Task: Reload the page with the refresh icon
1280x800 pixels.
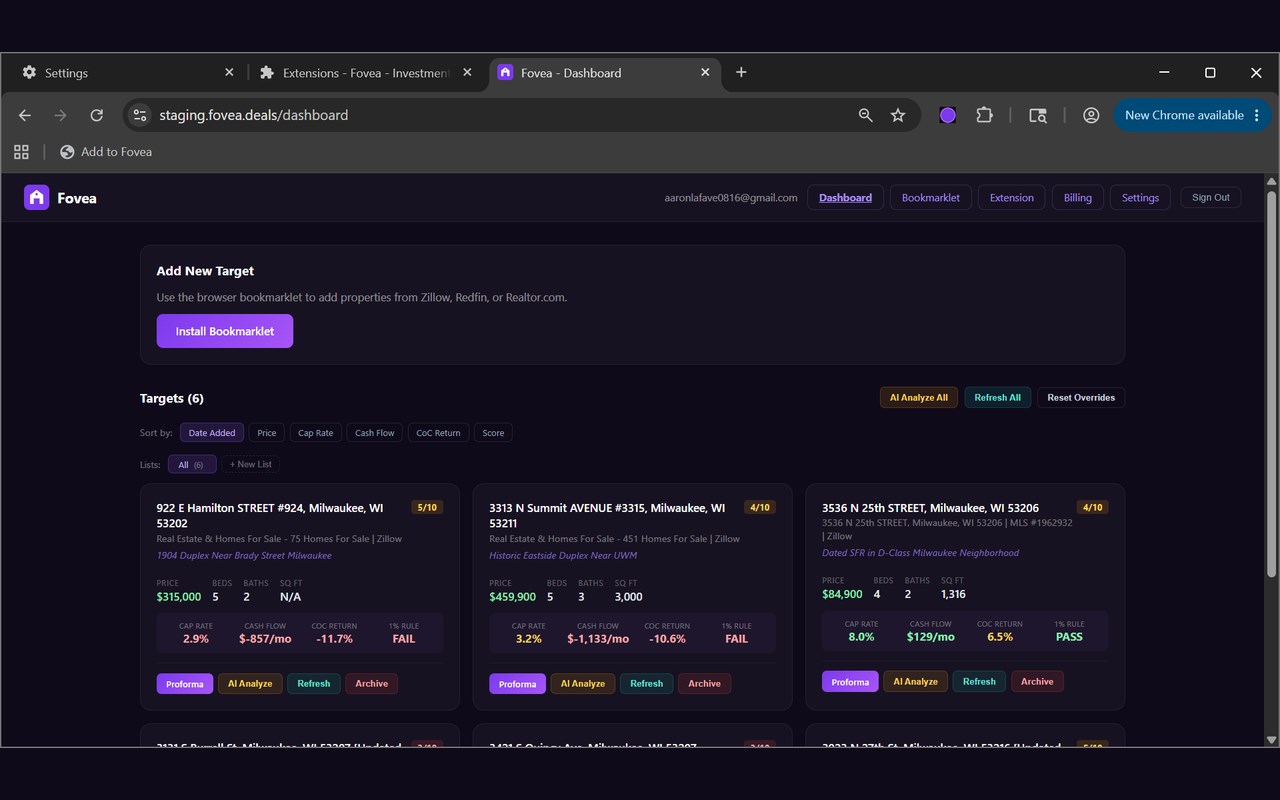Action: [97, 115]
